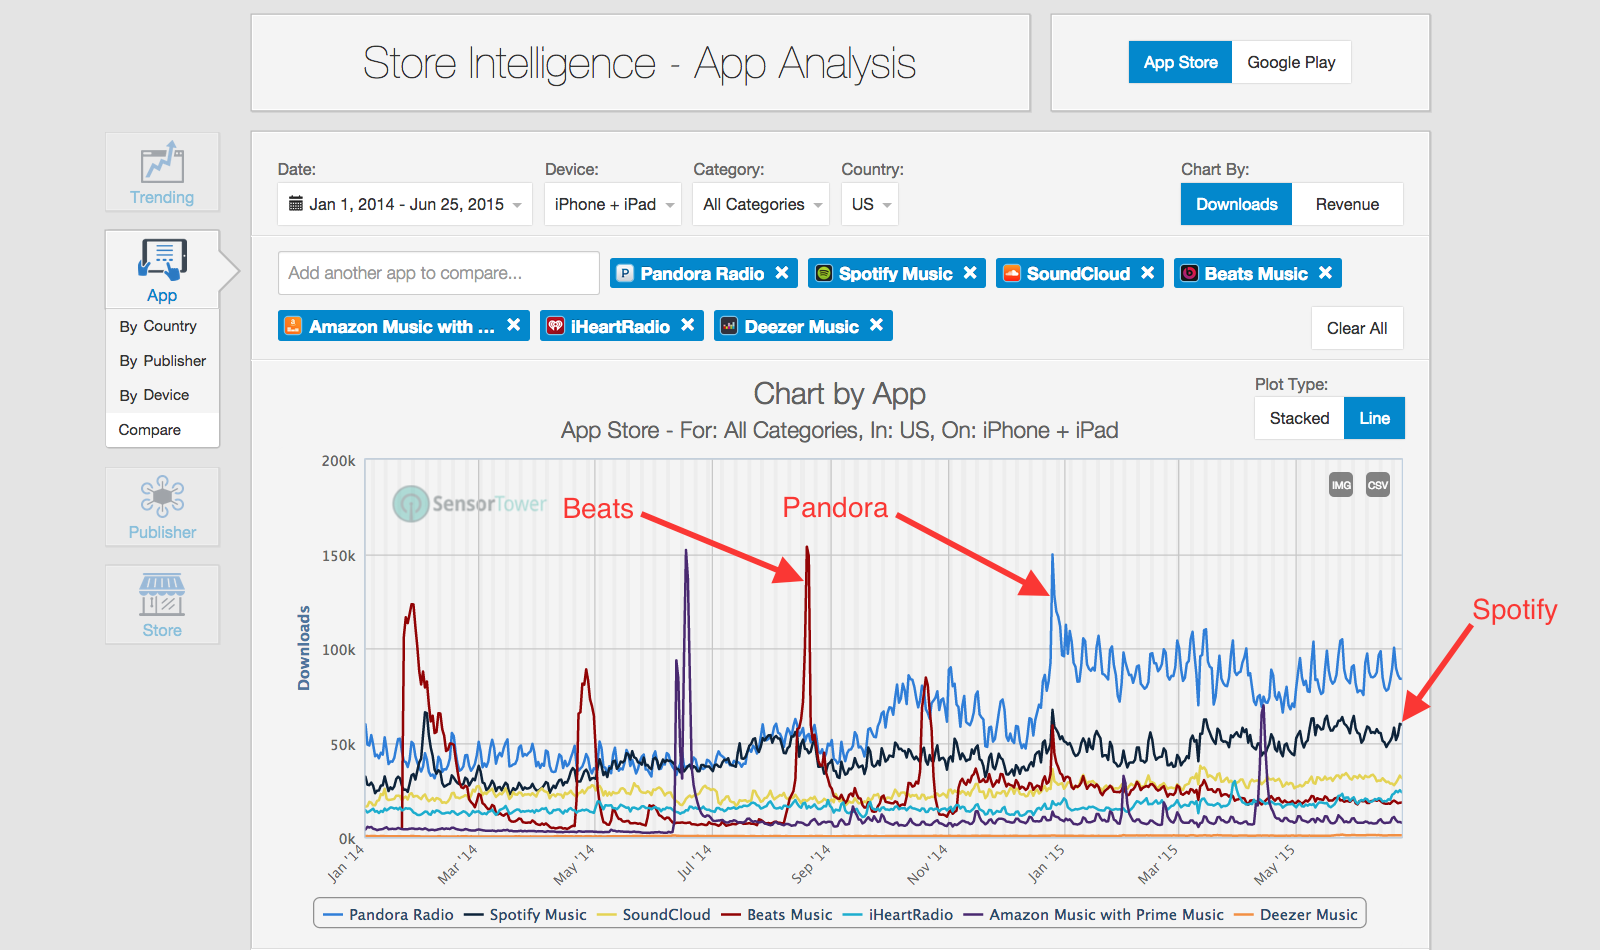Screen dimensions: 1600x950
Task: Click the SoundCloud app icon in tag
Action: tap(1011, 273)
